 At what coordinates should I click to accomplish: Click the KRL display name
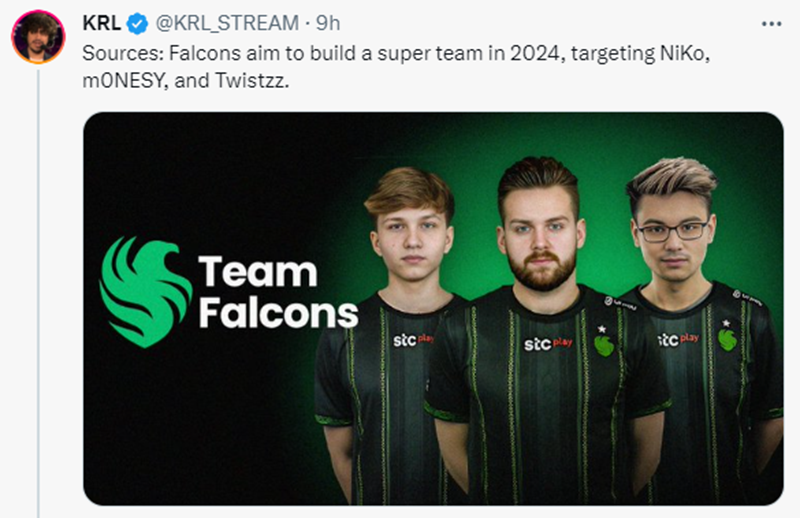102,23
